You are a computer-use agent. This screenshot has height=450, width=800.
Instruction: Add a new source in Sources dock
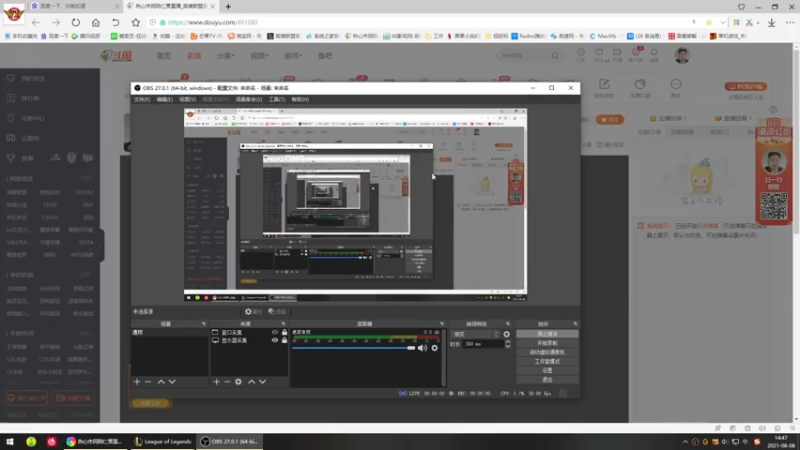click(x=216, y=382)
